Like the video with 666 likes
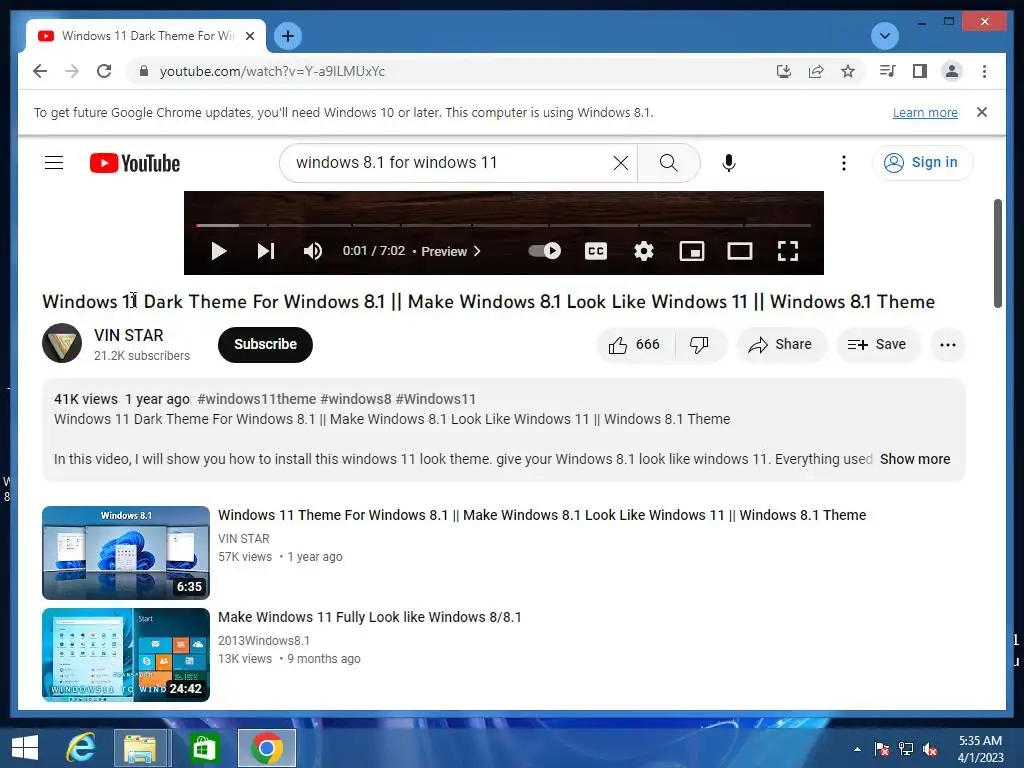Screen dimensions: 1024x768 (634, 345)
